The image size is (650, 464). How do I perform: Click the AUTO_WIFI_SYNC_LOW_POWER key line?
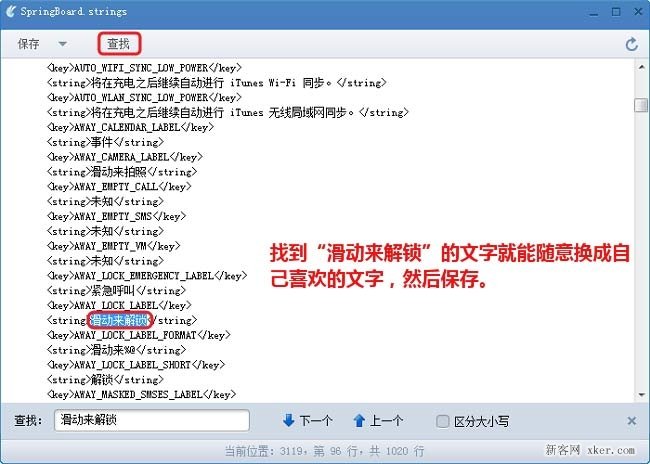[144, 68]
